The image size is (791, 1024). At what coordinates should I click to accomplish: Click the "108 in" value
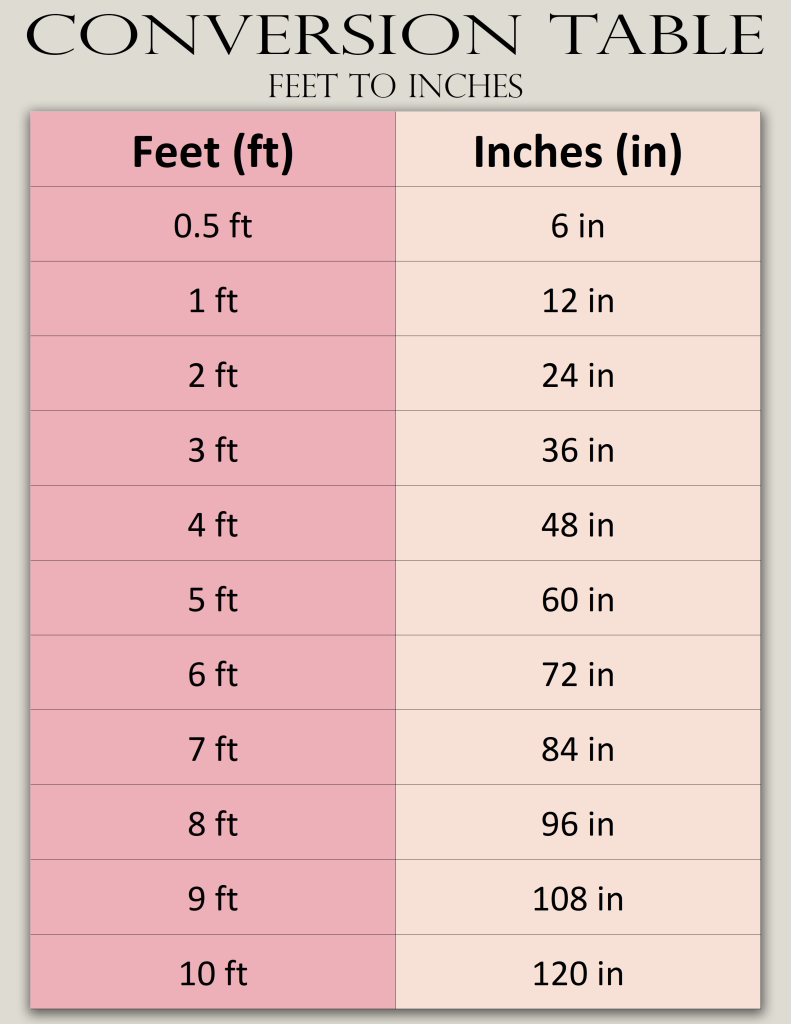click(x=578, y=899)
